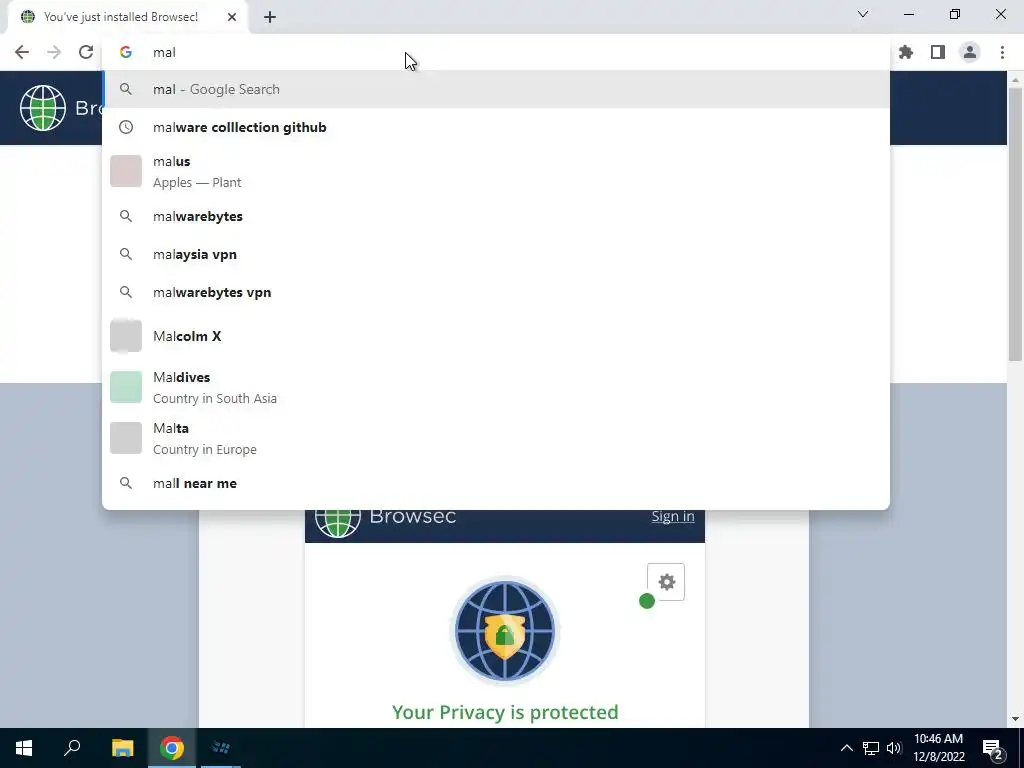Open the volume tray icon
1024x768 pixels.
click(894, 748)
